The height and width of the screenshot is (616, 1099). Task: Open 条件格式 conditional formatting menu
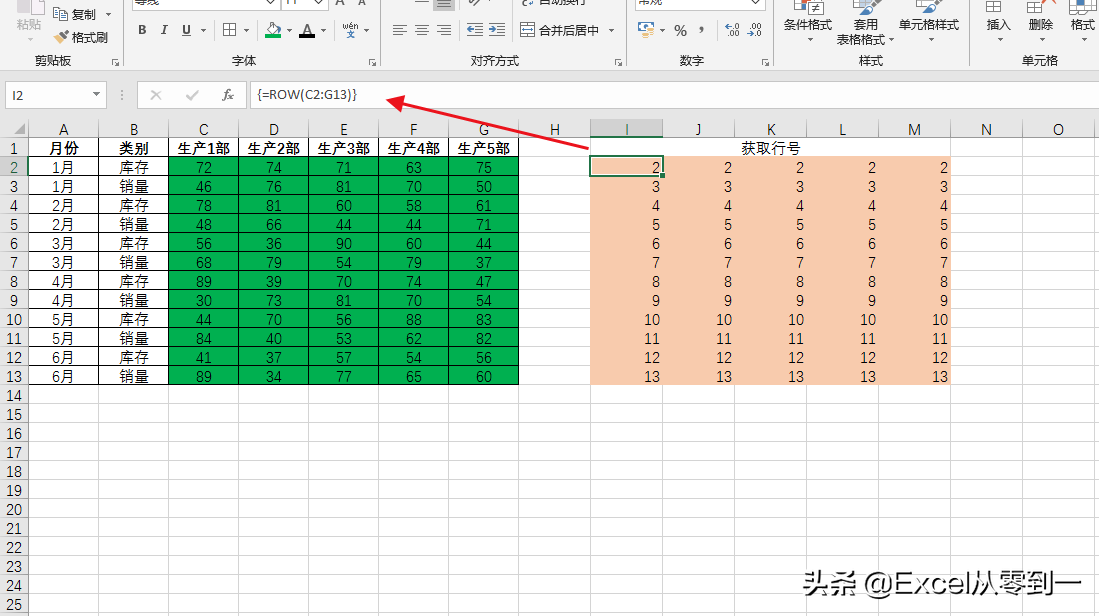(x=807, y=22)
